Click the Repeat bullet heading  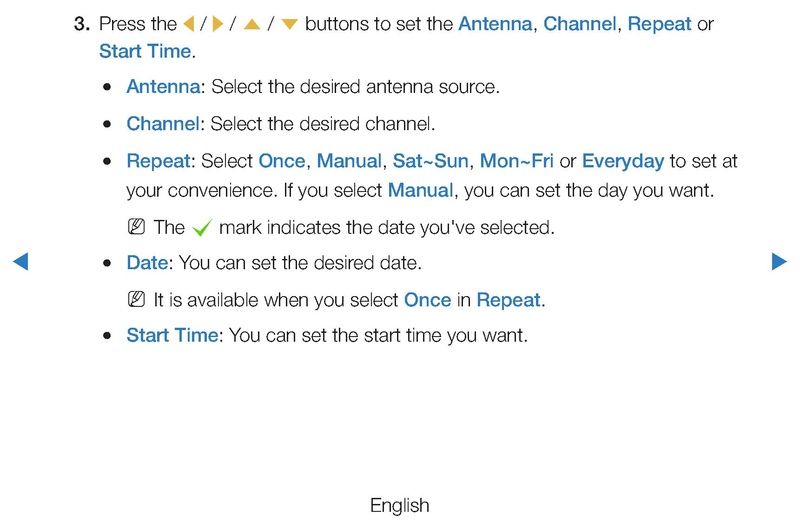tap(158, 161)
